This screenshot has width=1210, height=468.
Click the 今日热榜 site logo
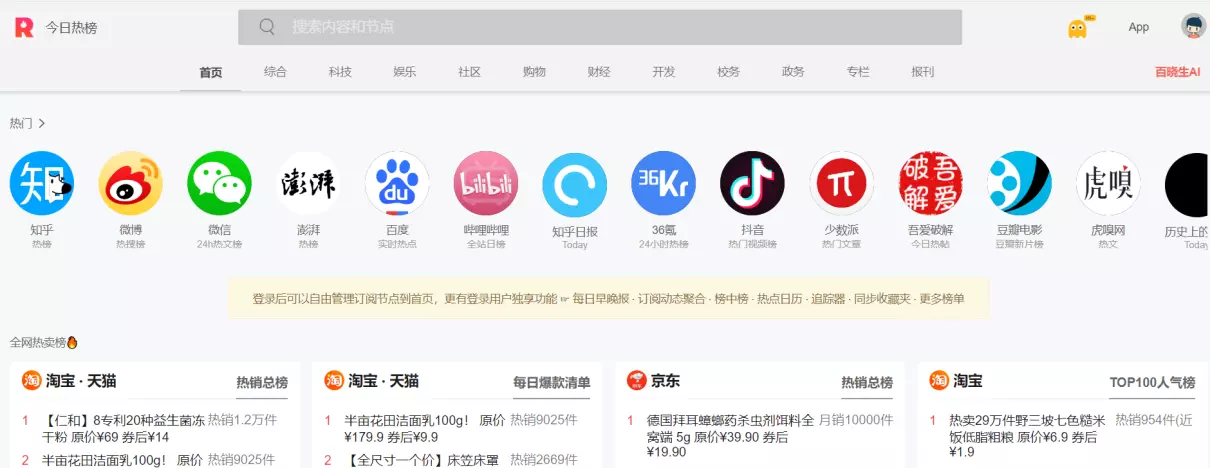pos(56,28)
